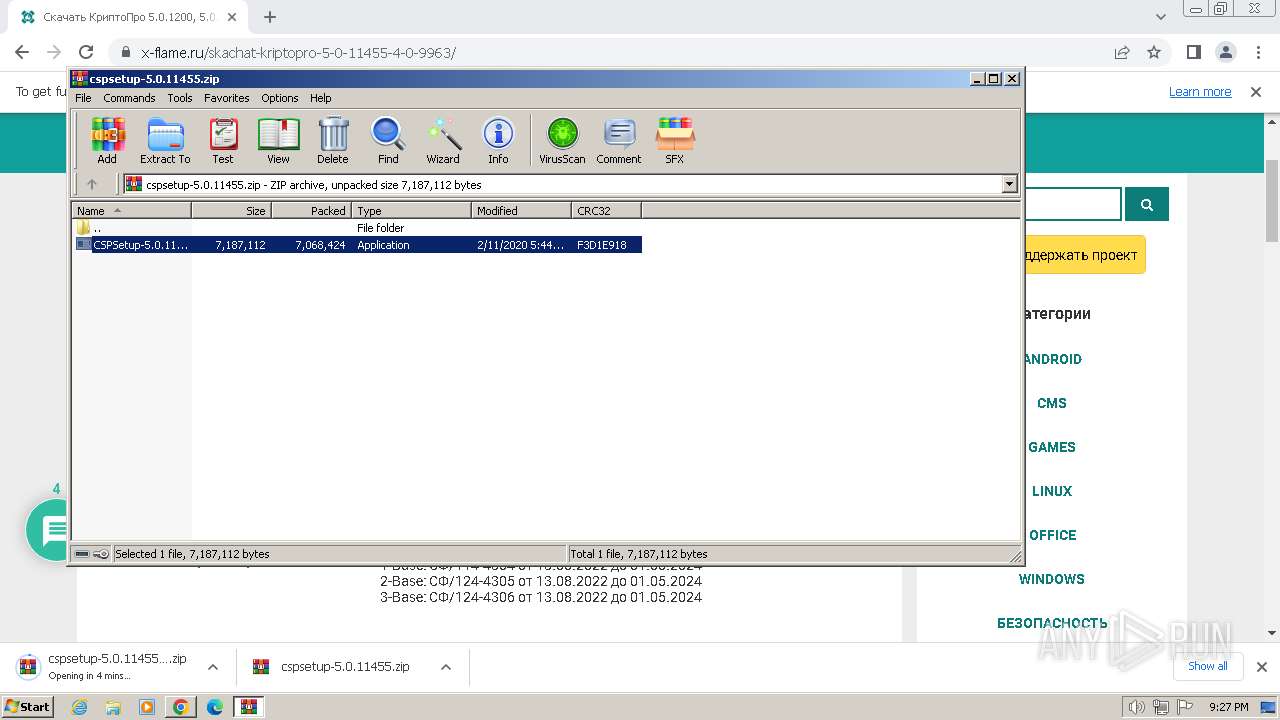Open the View file tool
Screen dimensions: 1280x720
(278, 141)
